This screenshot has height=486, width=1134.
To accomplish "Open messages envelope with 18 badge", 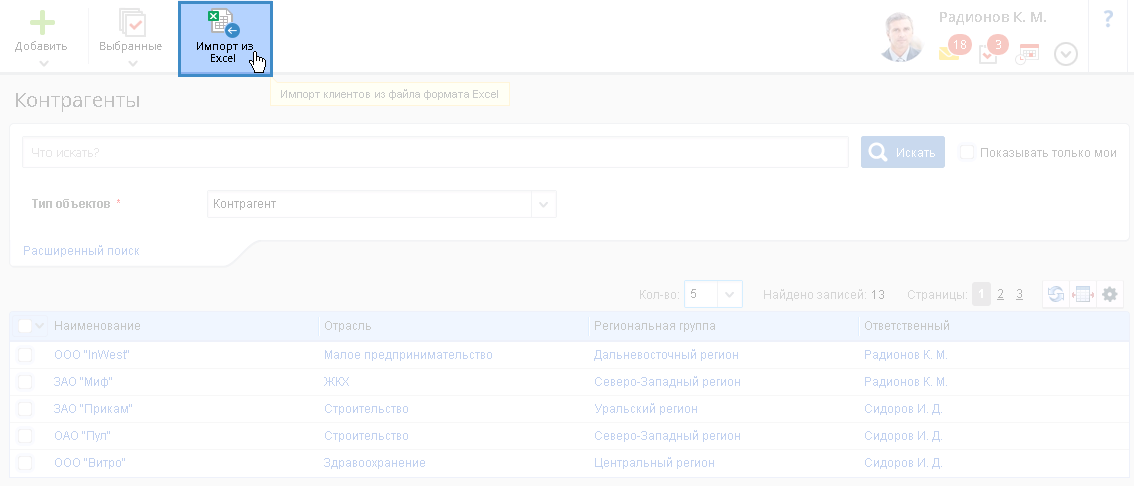I will point(953,49).
